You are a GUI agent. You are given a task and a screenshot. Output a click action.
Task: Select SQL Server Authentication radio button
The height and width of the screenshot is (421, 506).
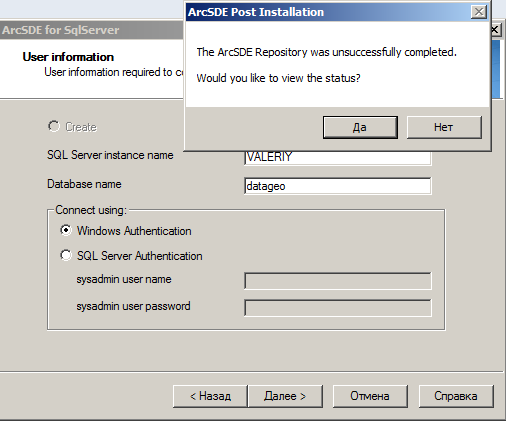coord(66,255)
